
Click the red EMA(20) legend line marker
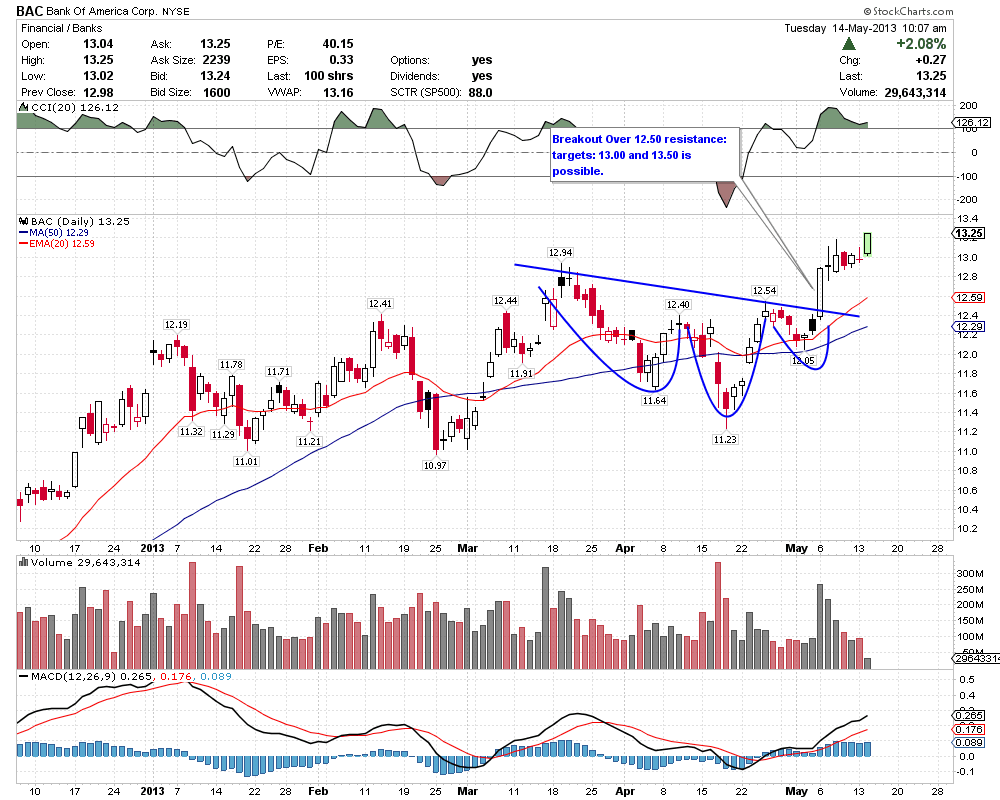pyautogui.click(x=24, y=244)
